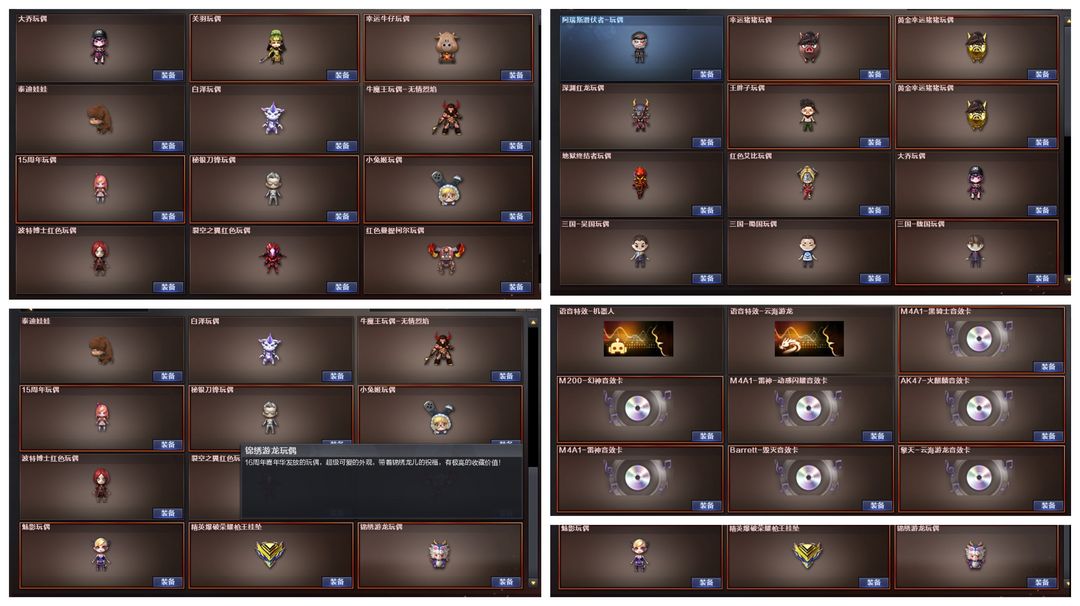Choose the 幸运猪猪玩偶 boar doll icon

(809, 48)
